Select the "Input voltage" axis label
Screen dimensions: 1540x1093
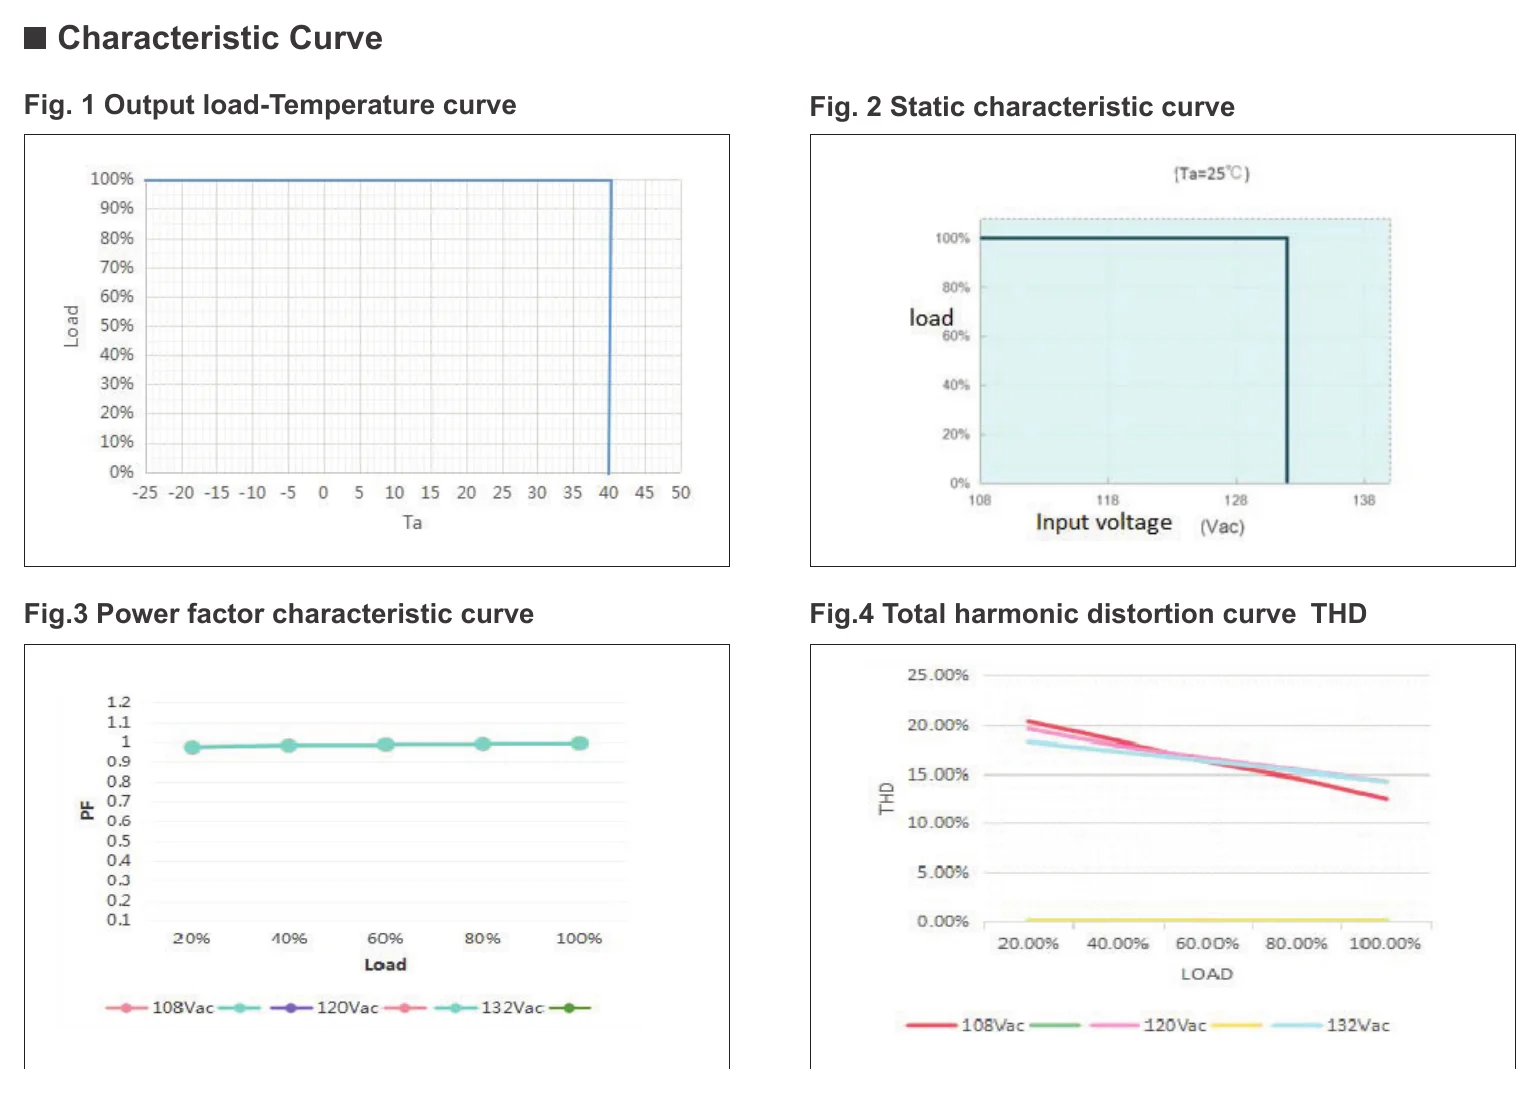coord(1104,522)
